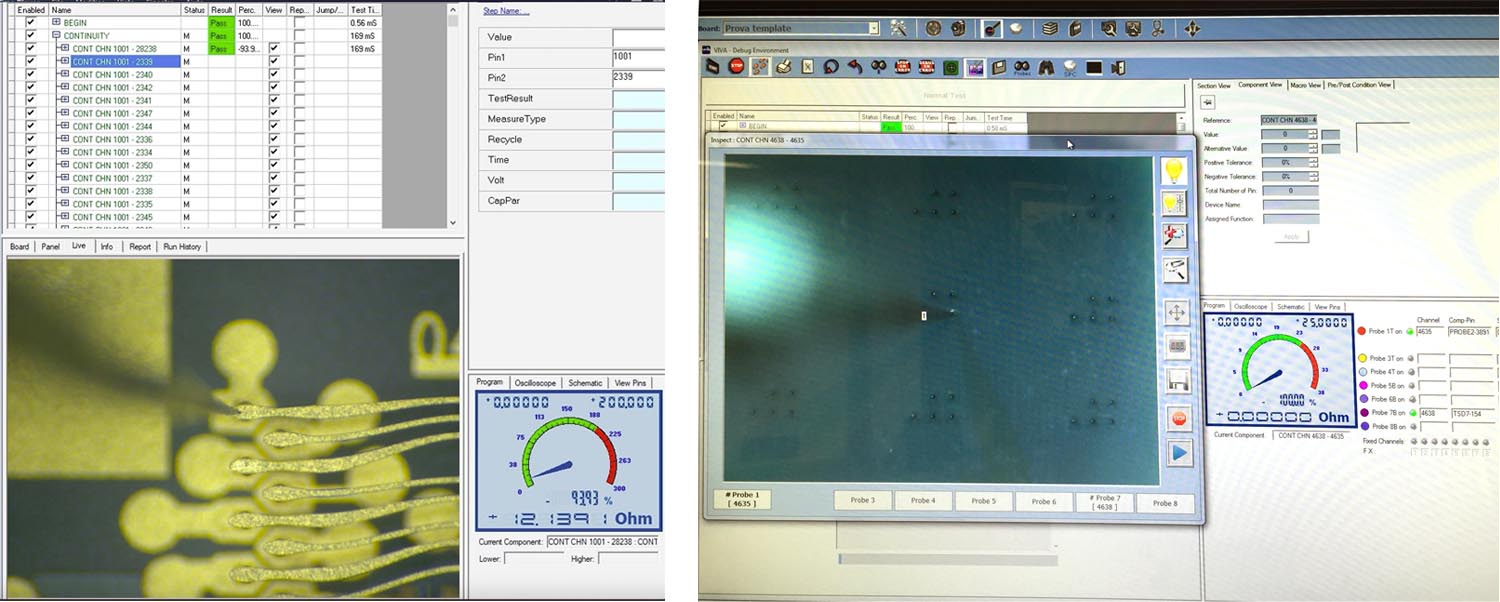This screenshot has width=1500, height=602.
Task: Toggle View checkbox for CONT CHN 1001 - 28238
Action: coord(274,48)
